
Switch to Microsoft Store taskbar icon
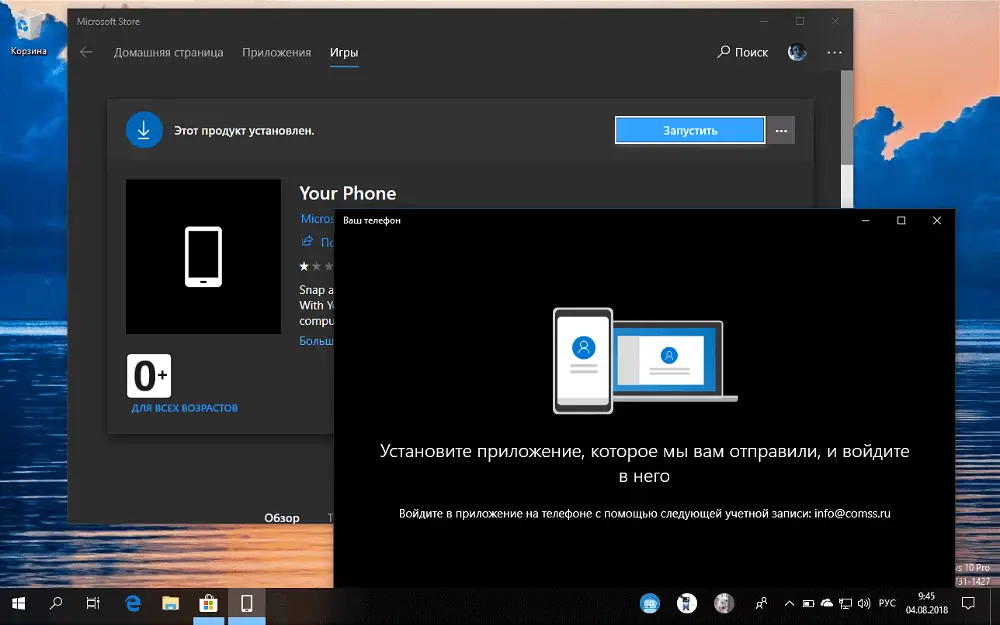point(209,603)
